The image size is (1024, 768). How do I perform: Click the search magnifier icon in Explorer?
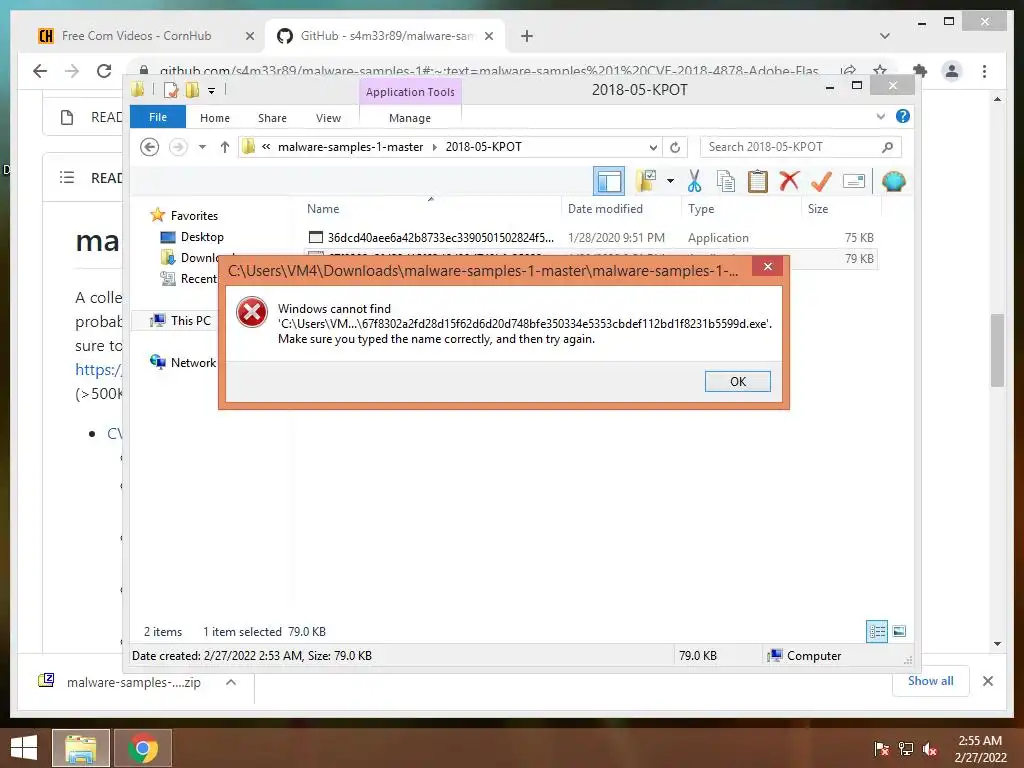coord(887,147)
